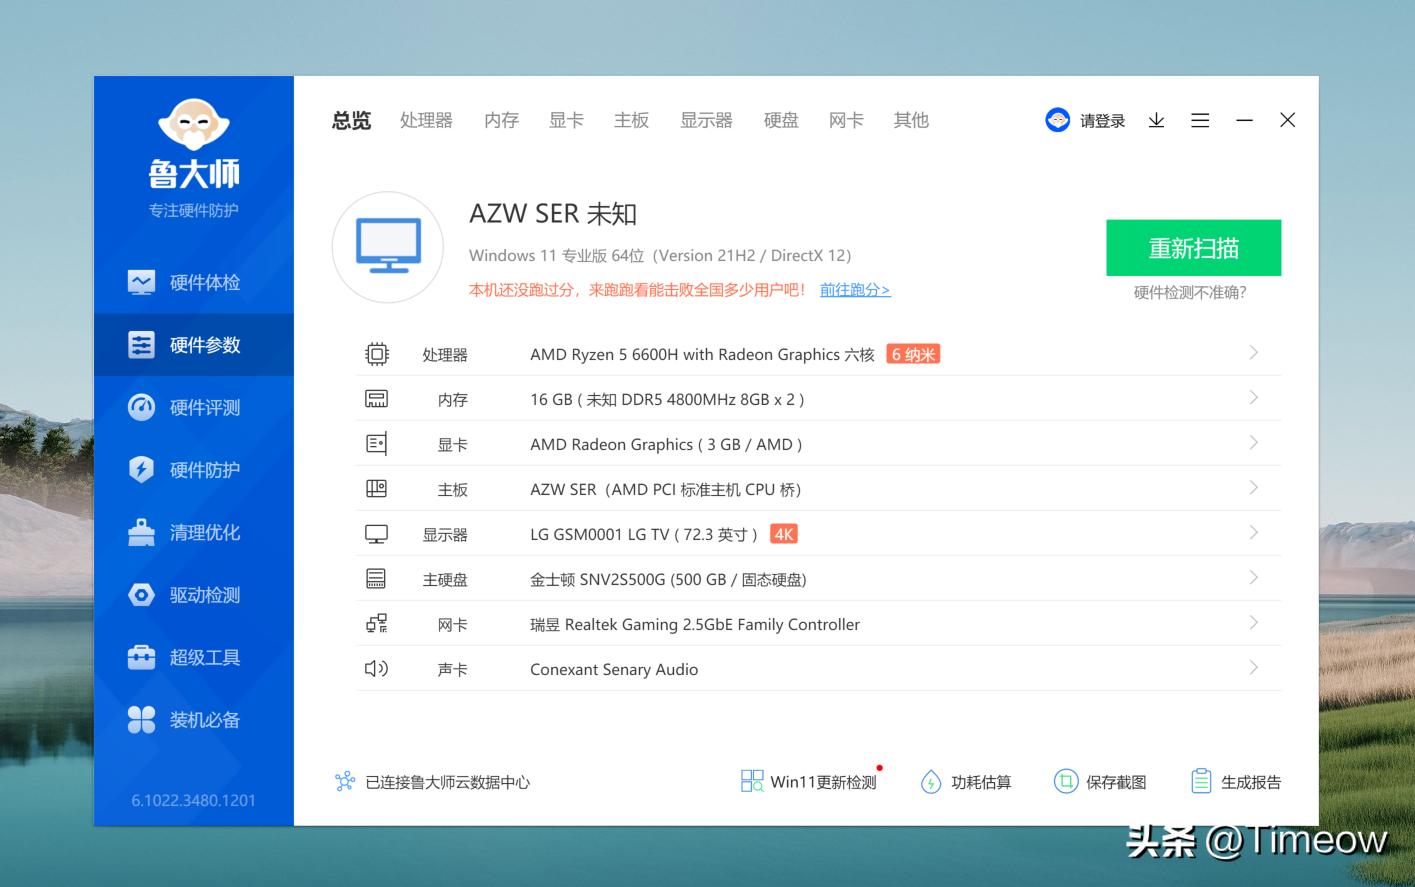The image size is (1415, 887).
Task: Open the 前往跑分 link
Action: [x=854, y=289]
